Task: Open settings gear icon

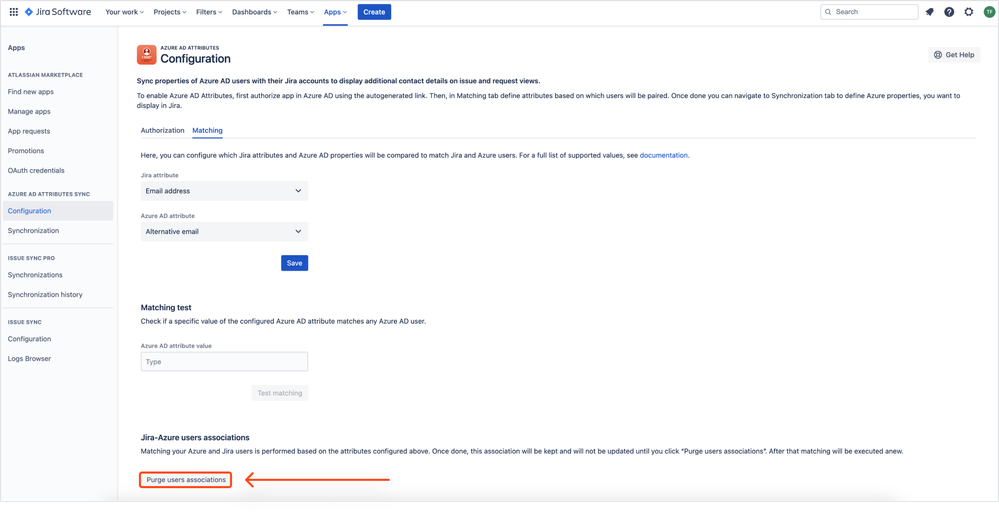Action: 969,12
